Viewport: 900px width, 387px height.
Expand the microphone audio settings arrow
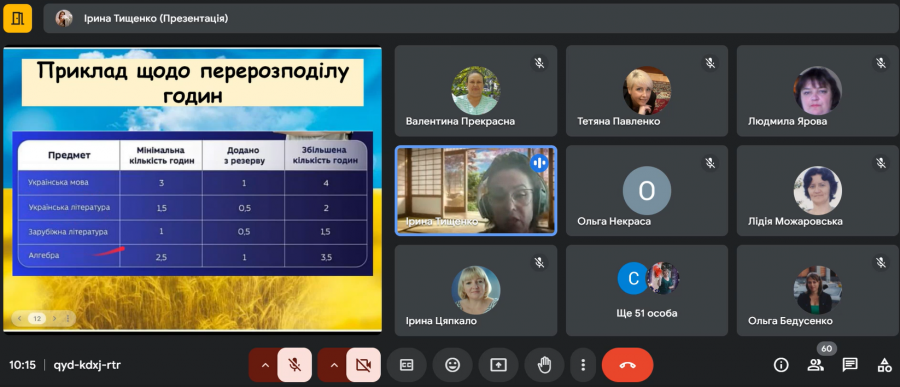pyautogui.click(x=265, y=365)
